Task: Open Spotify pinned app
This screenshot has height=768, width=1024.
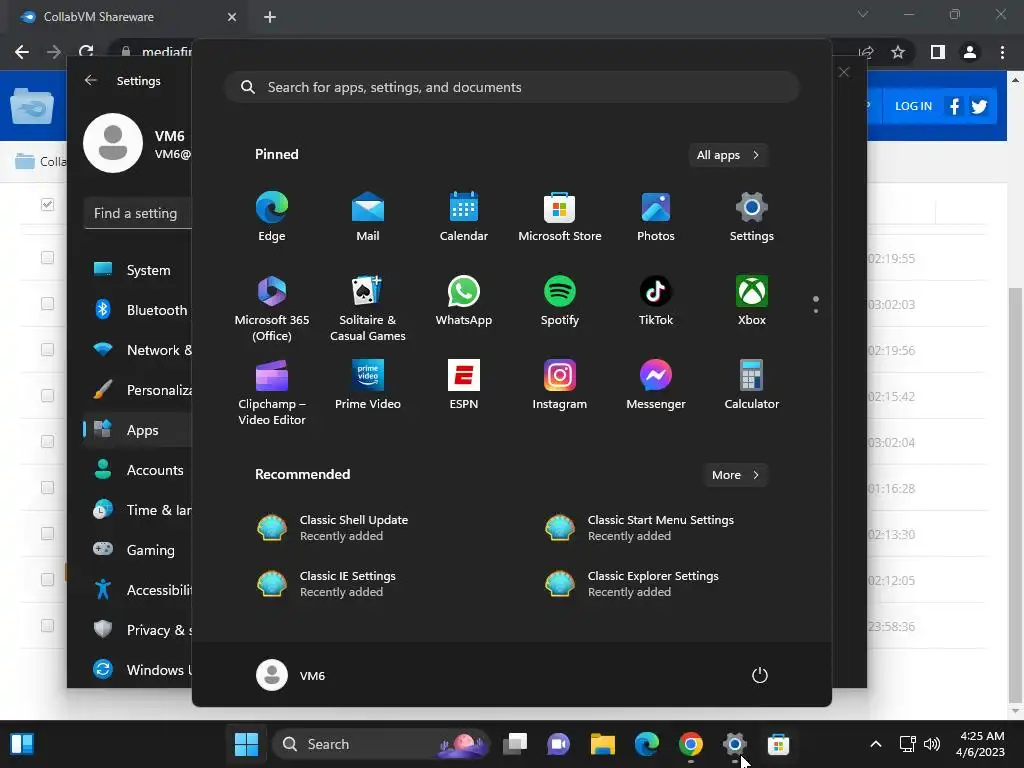Action: point(560,301)
